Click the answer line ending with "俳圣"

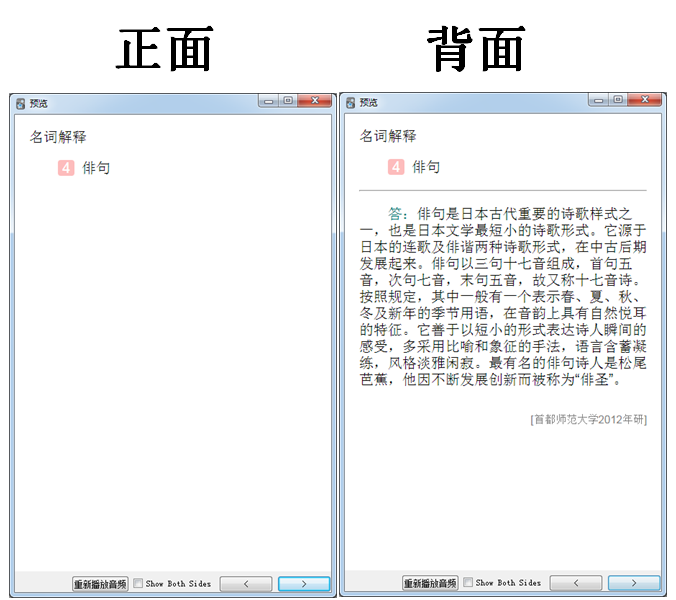point(490,380)
